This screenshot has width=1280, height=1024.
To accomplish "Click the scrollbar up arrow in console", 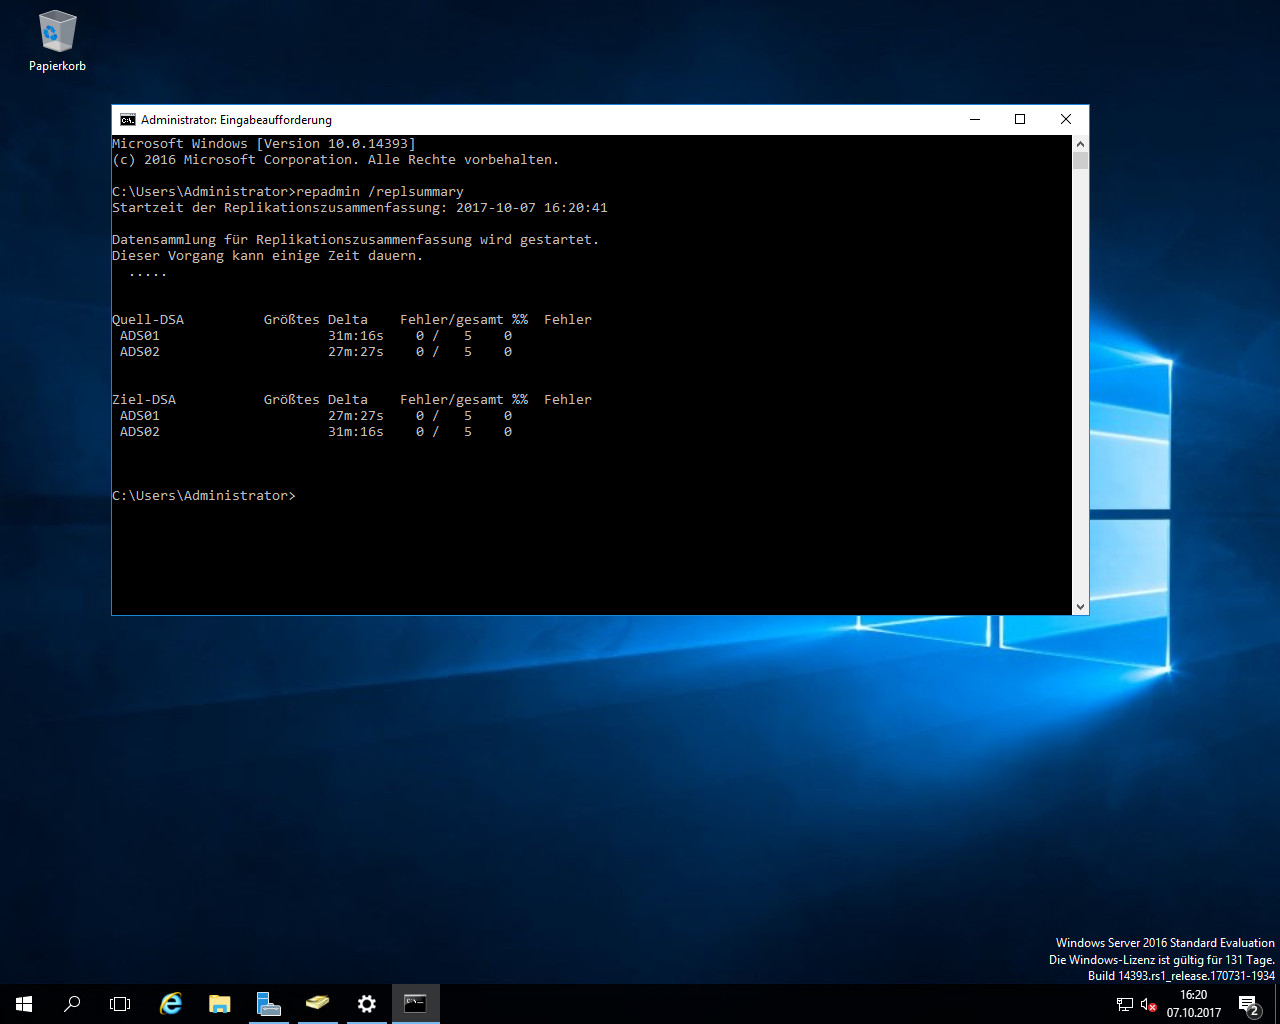I will (1080, 144).
